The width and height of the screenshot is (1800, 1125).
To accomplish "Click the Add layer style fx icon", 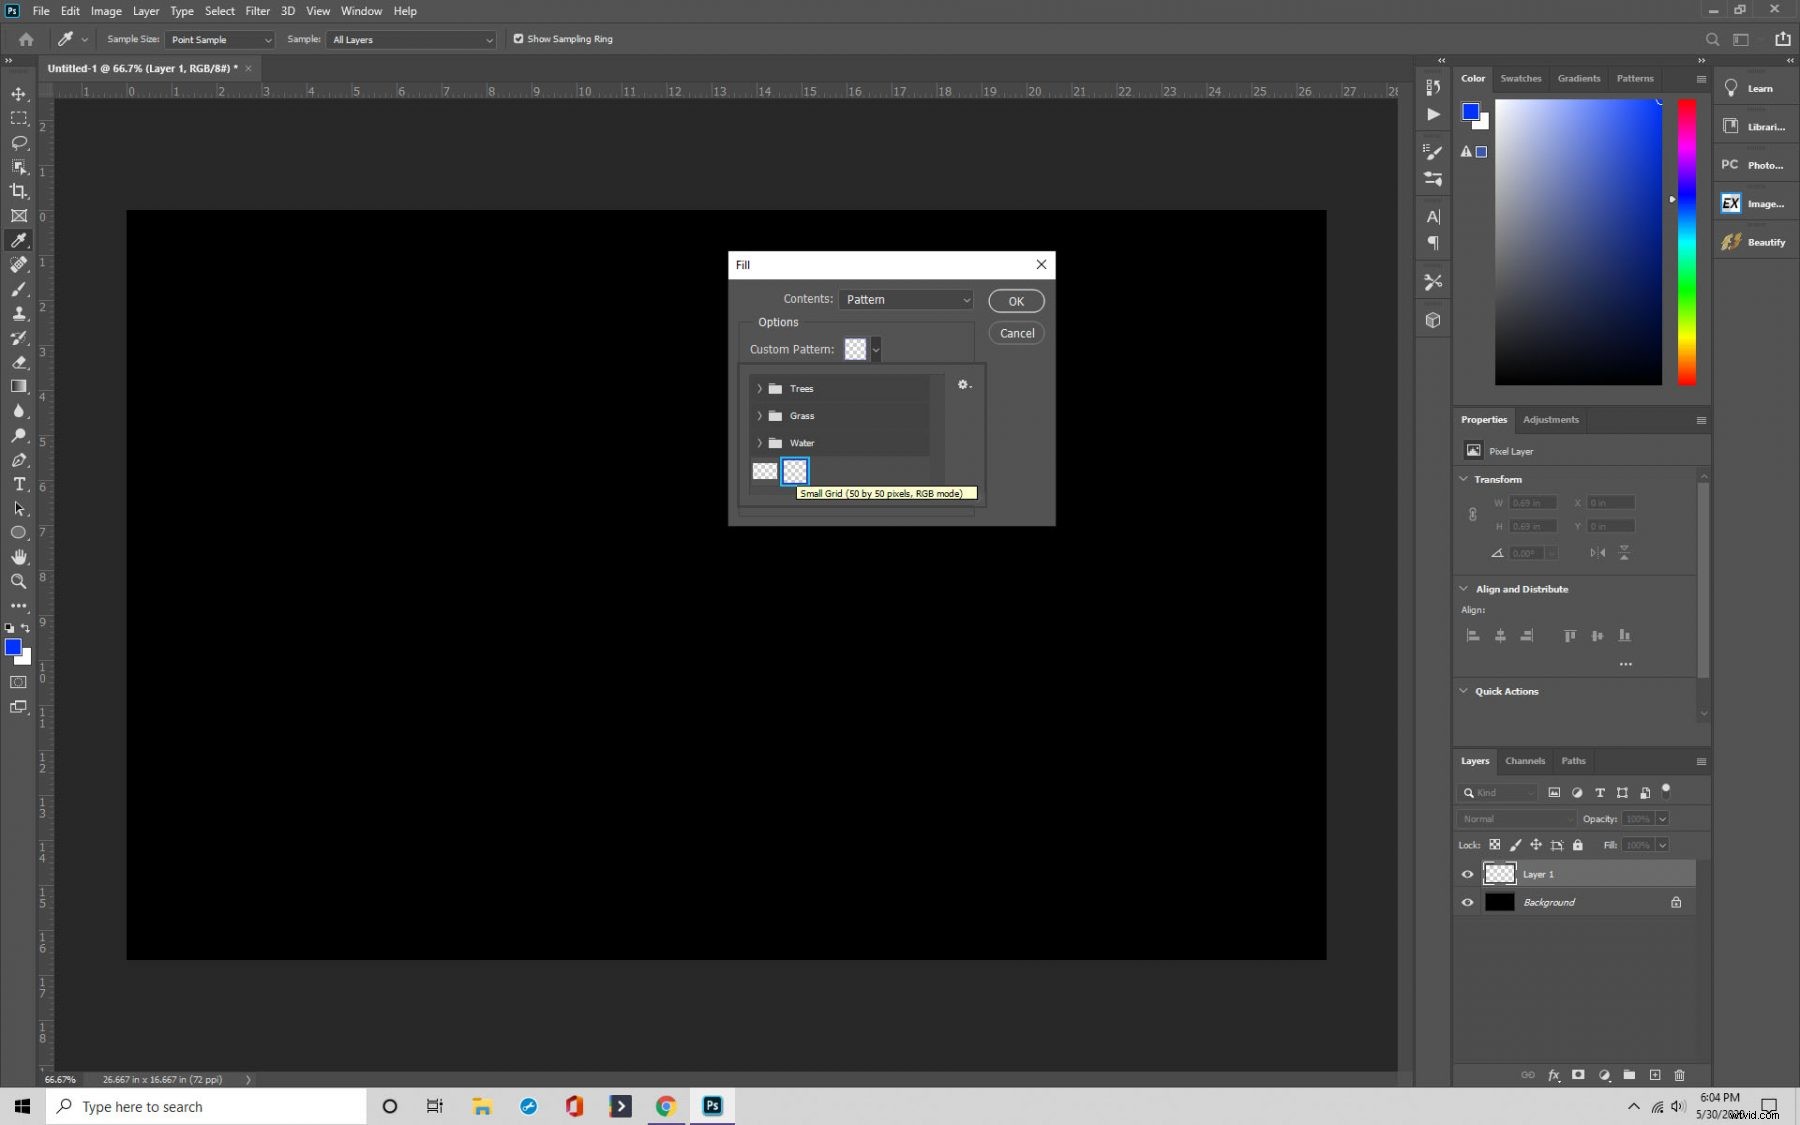I will [1554, 1076].
